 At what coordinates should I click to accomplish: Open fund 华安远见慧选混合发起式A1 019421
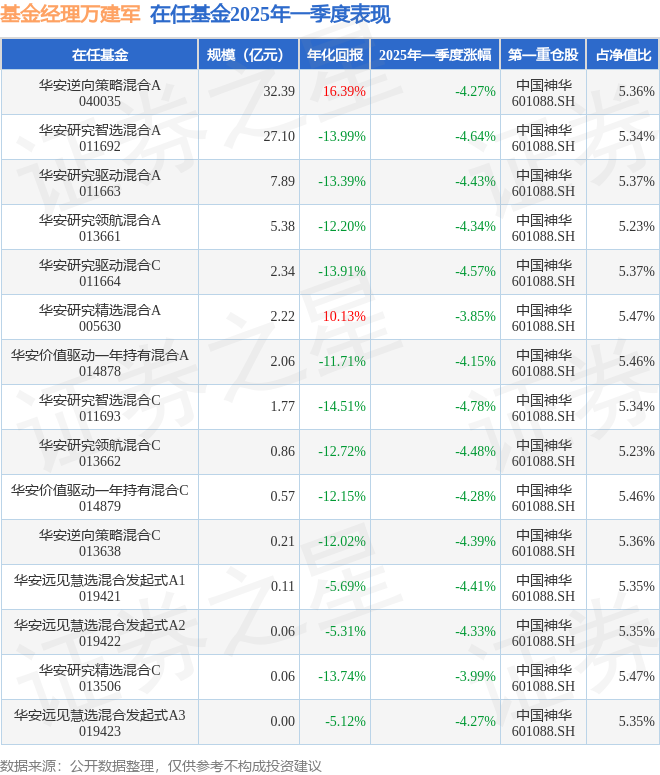[x=100, y=588]
